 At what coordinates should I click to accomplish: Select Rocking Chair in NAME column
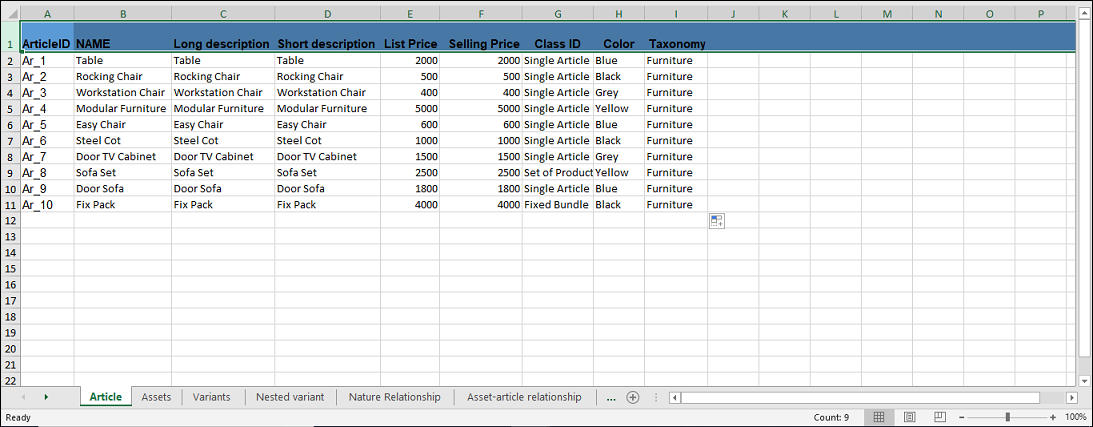pos(123,77)
